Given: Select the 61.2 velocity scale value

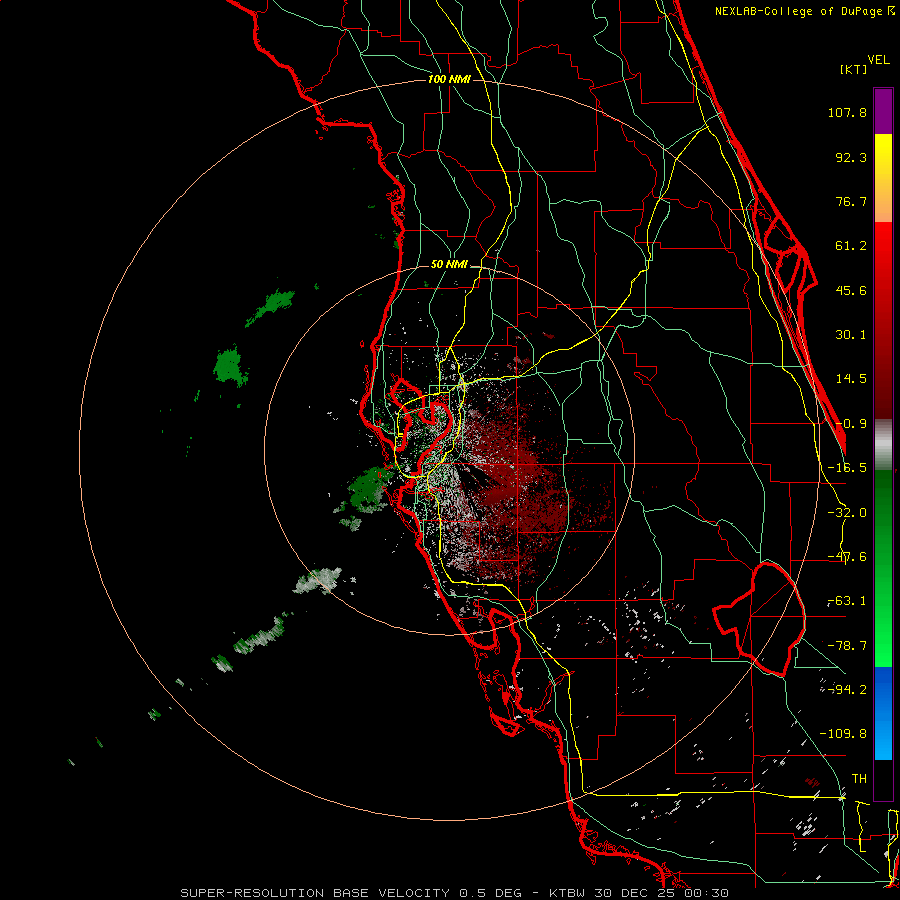Looking at the screenshot, I should [851, 246].
